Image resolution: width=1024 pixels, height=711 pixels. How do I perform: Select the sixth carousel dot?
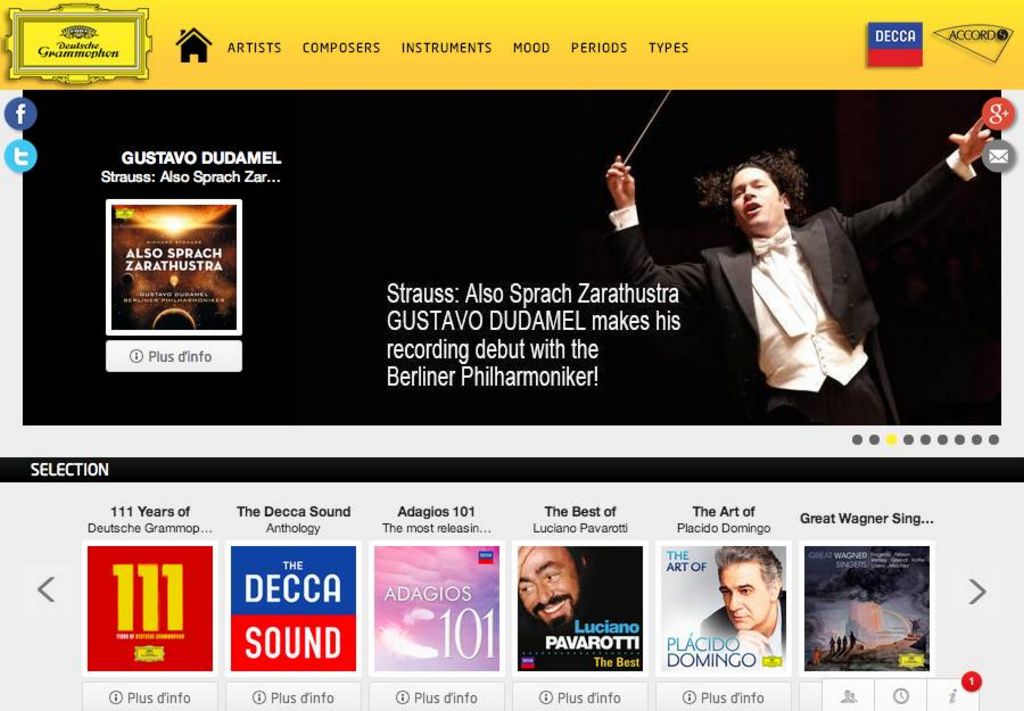click(942, 440)
